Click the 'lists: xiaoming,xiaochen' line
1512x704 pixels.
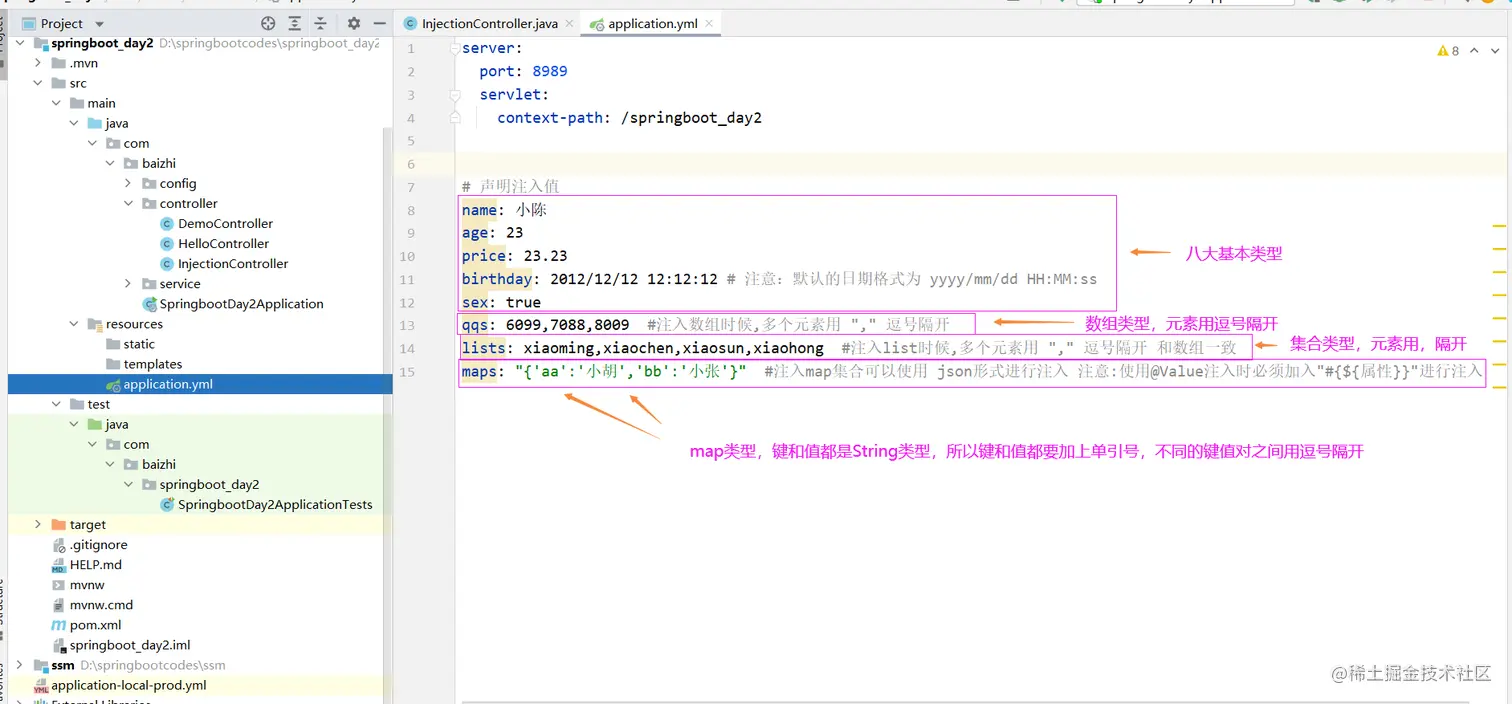[642, 348]
